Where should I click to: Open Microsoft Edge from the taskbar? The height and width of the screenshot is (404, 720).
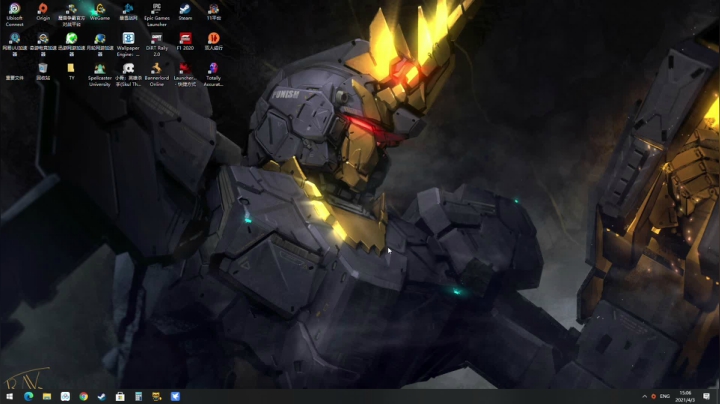(28, 397)
